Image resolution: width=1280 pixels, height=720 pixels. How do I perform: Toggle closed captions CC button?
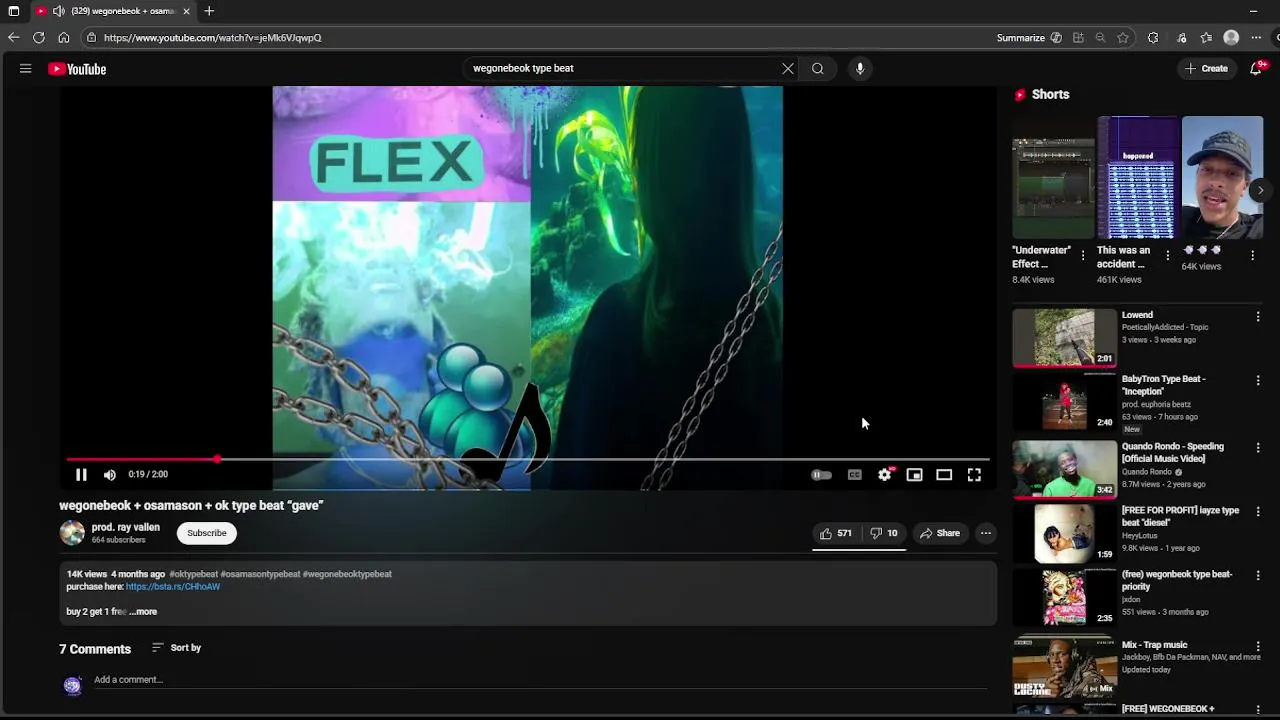(855, 475)
